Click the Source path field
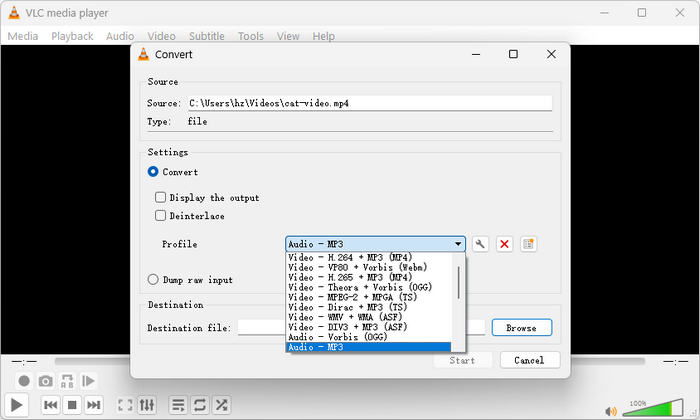700x420 pixels. [x=370, y=103]
